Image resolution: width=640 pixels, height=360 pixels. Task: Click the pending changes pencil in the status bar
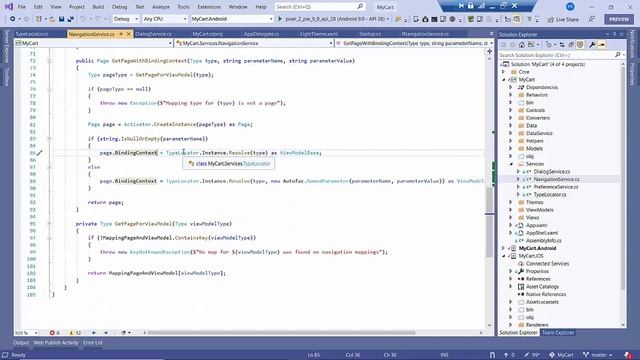(532, 355)
